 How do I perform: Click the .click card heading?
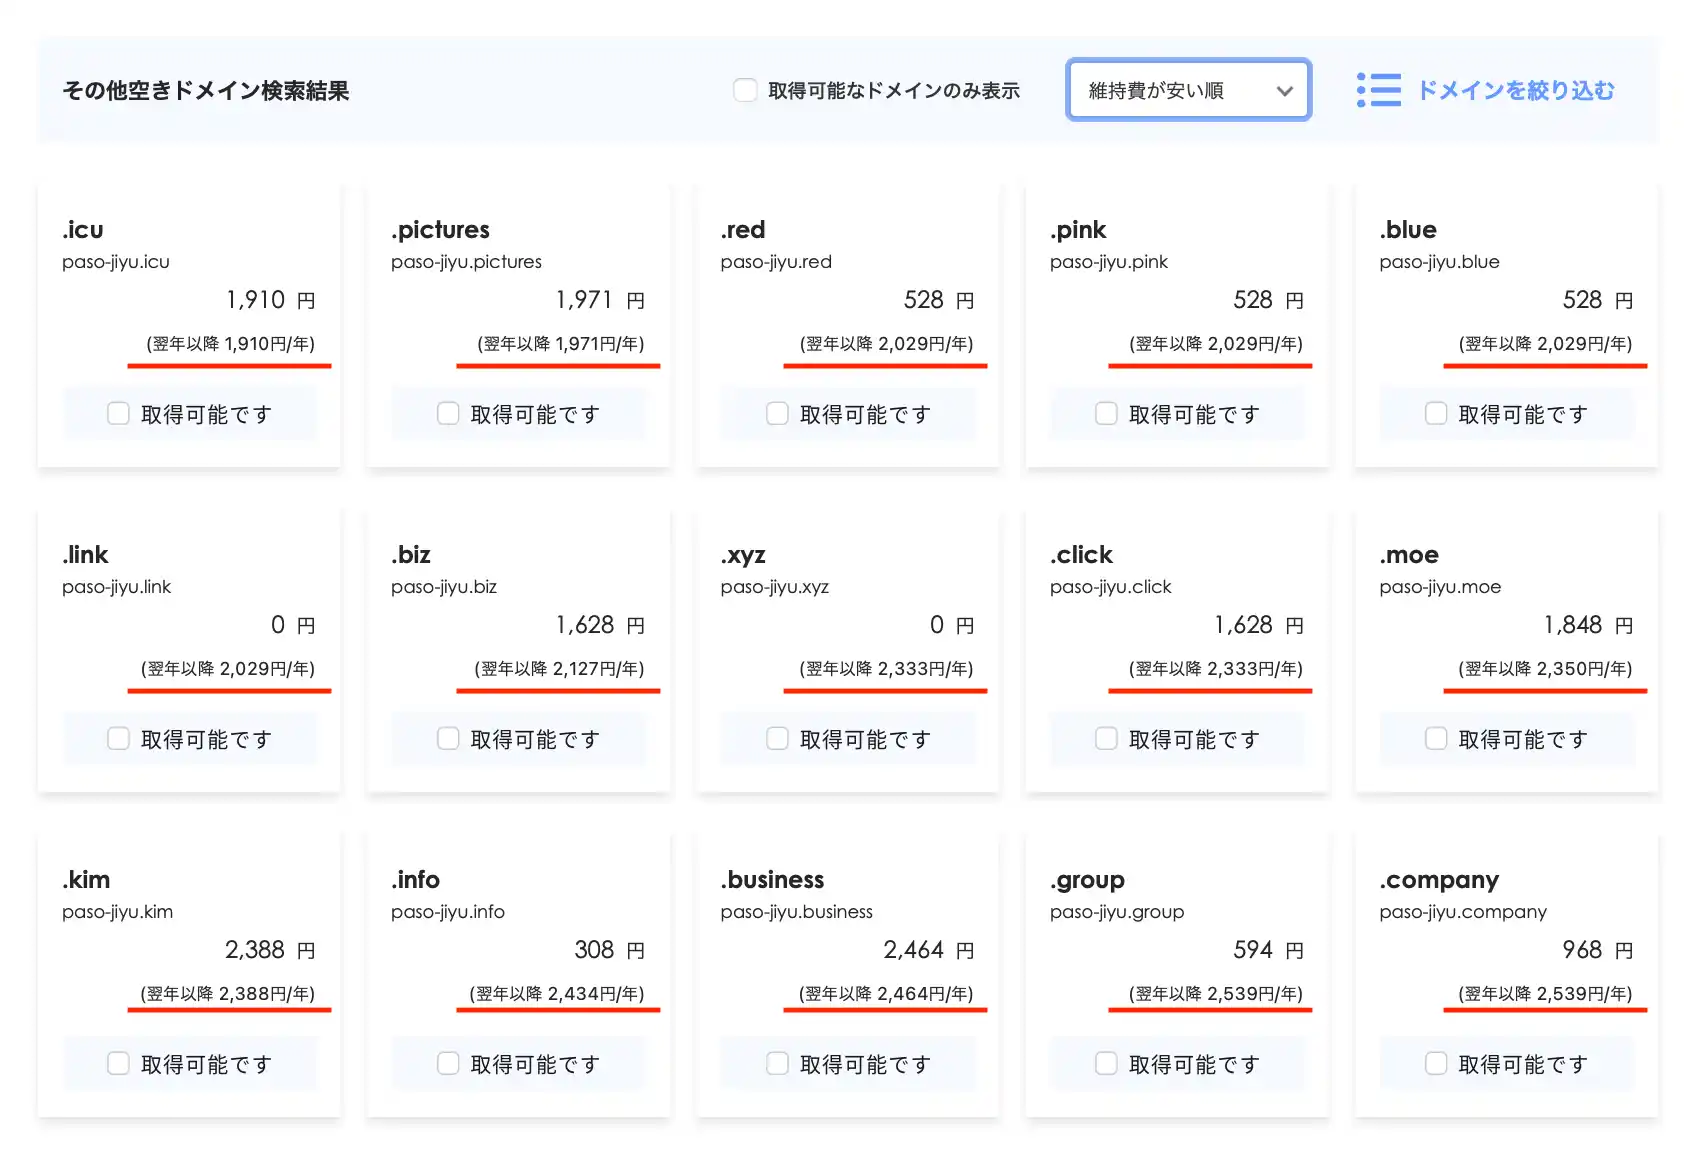1081,555
